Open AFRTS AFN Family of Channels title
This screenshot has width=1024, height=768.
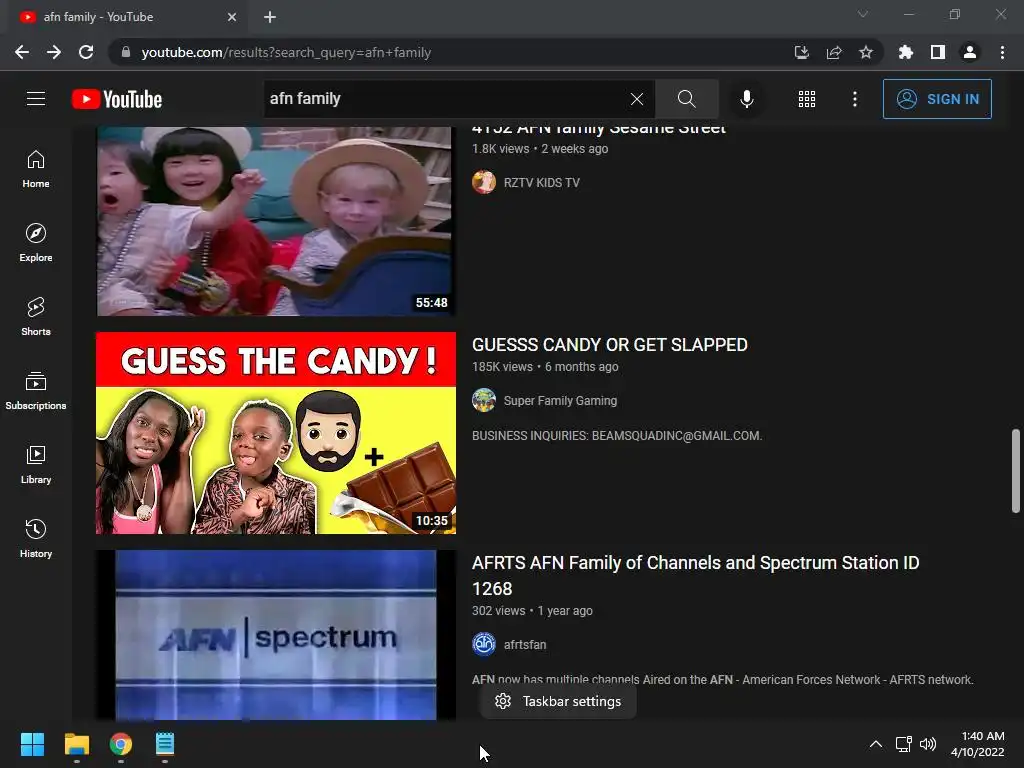point(696,575)
